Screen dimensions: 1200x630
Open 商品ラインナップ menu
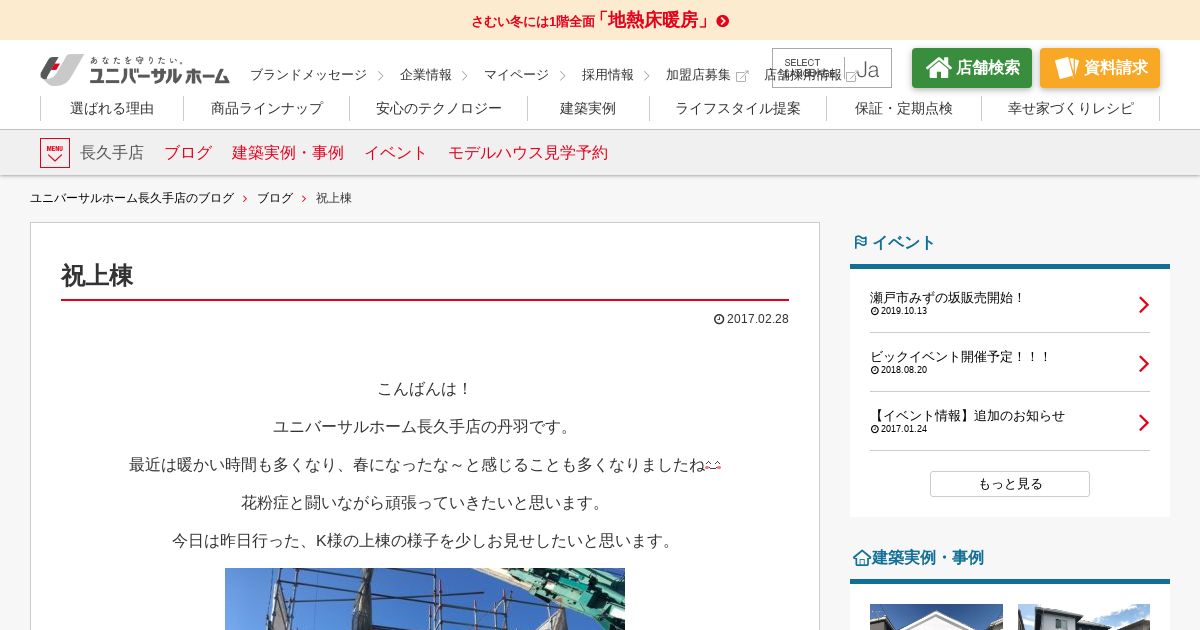(x=267, y=108)
